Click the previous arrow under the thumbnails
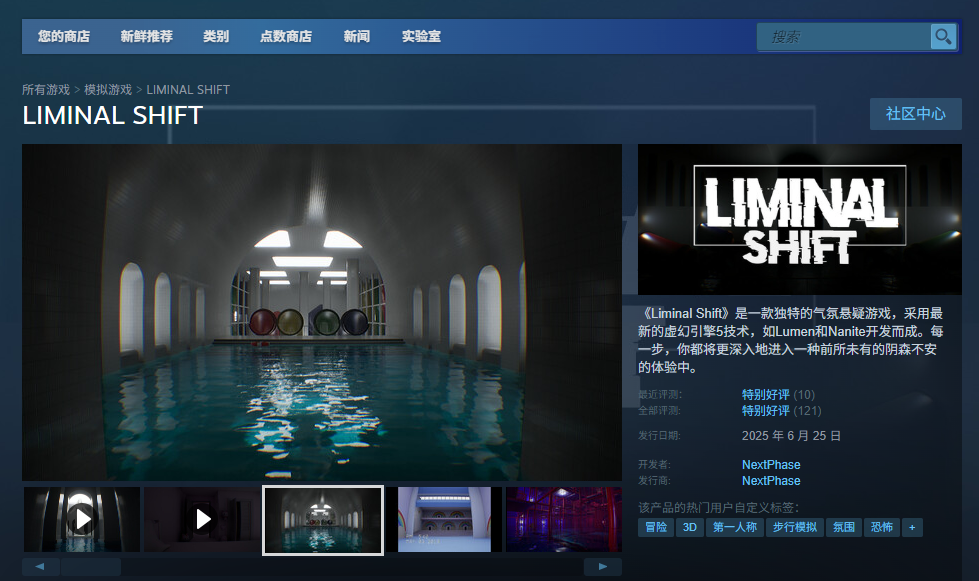979x581 pixels. [38, 566]
